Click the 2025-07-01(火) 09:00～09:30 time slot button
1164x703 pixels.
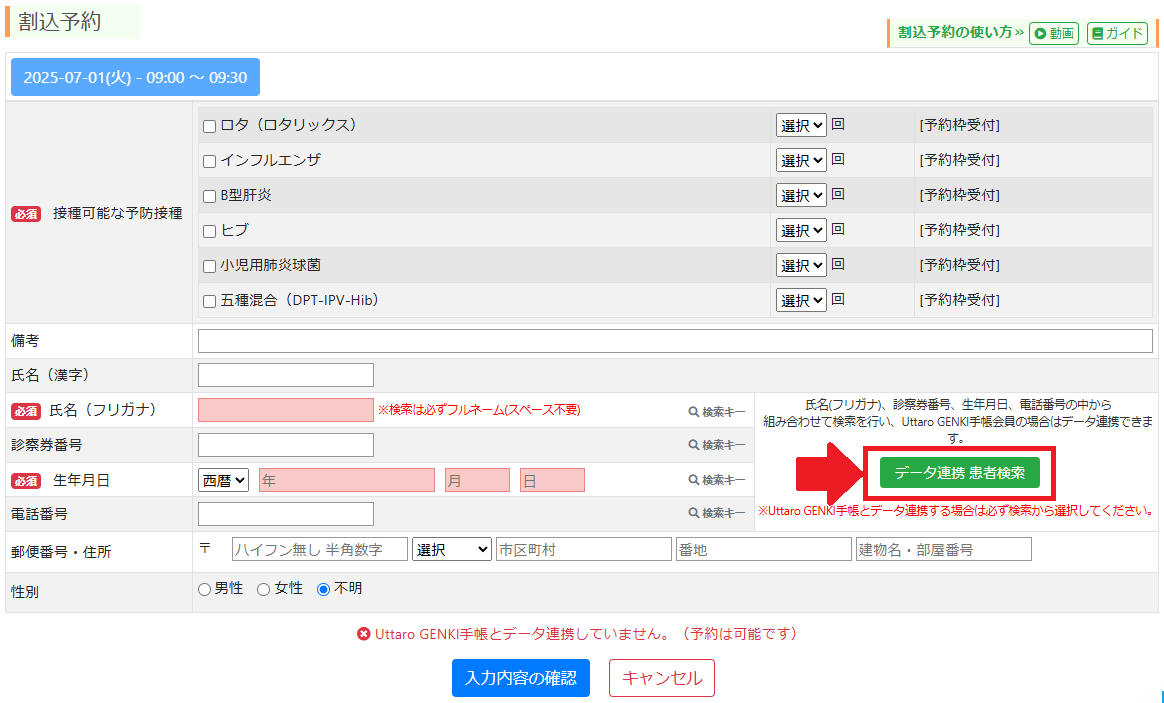click(135, 77)
